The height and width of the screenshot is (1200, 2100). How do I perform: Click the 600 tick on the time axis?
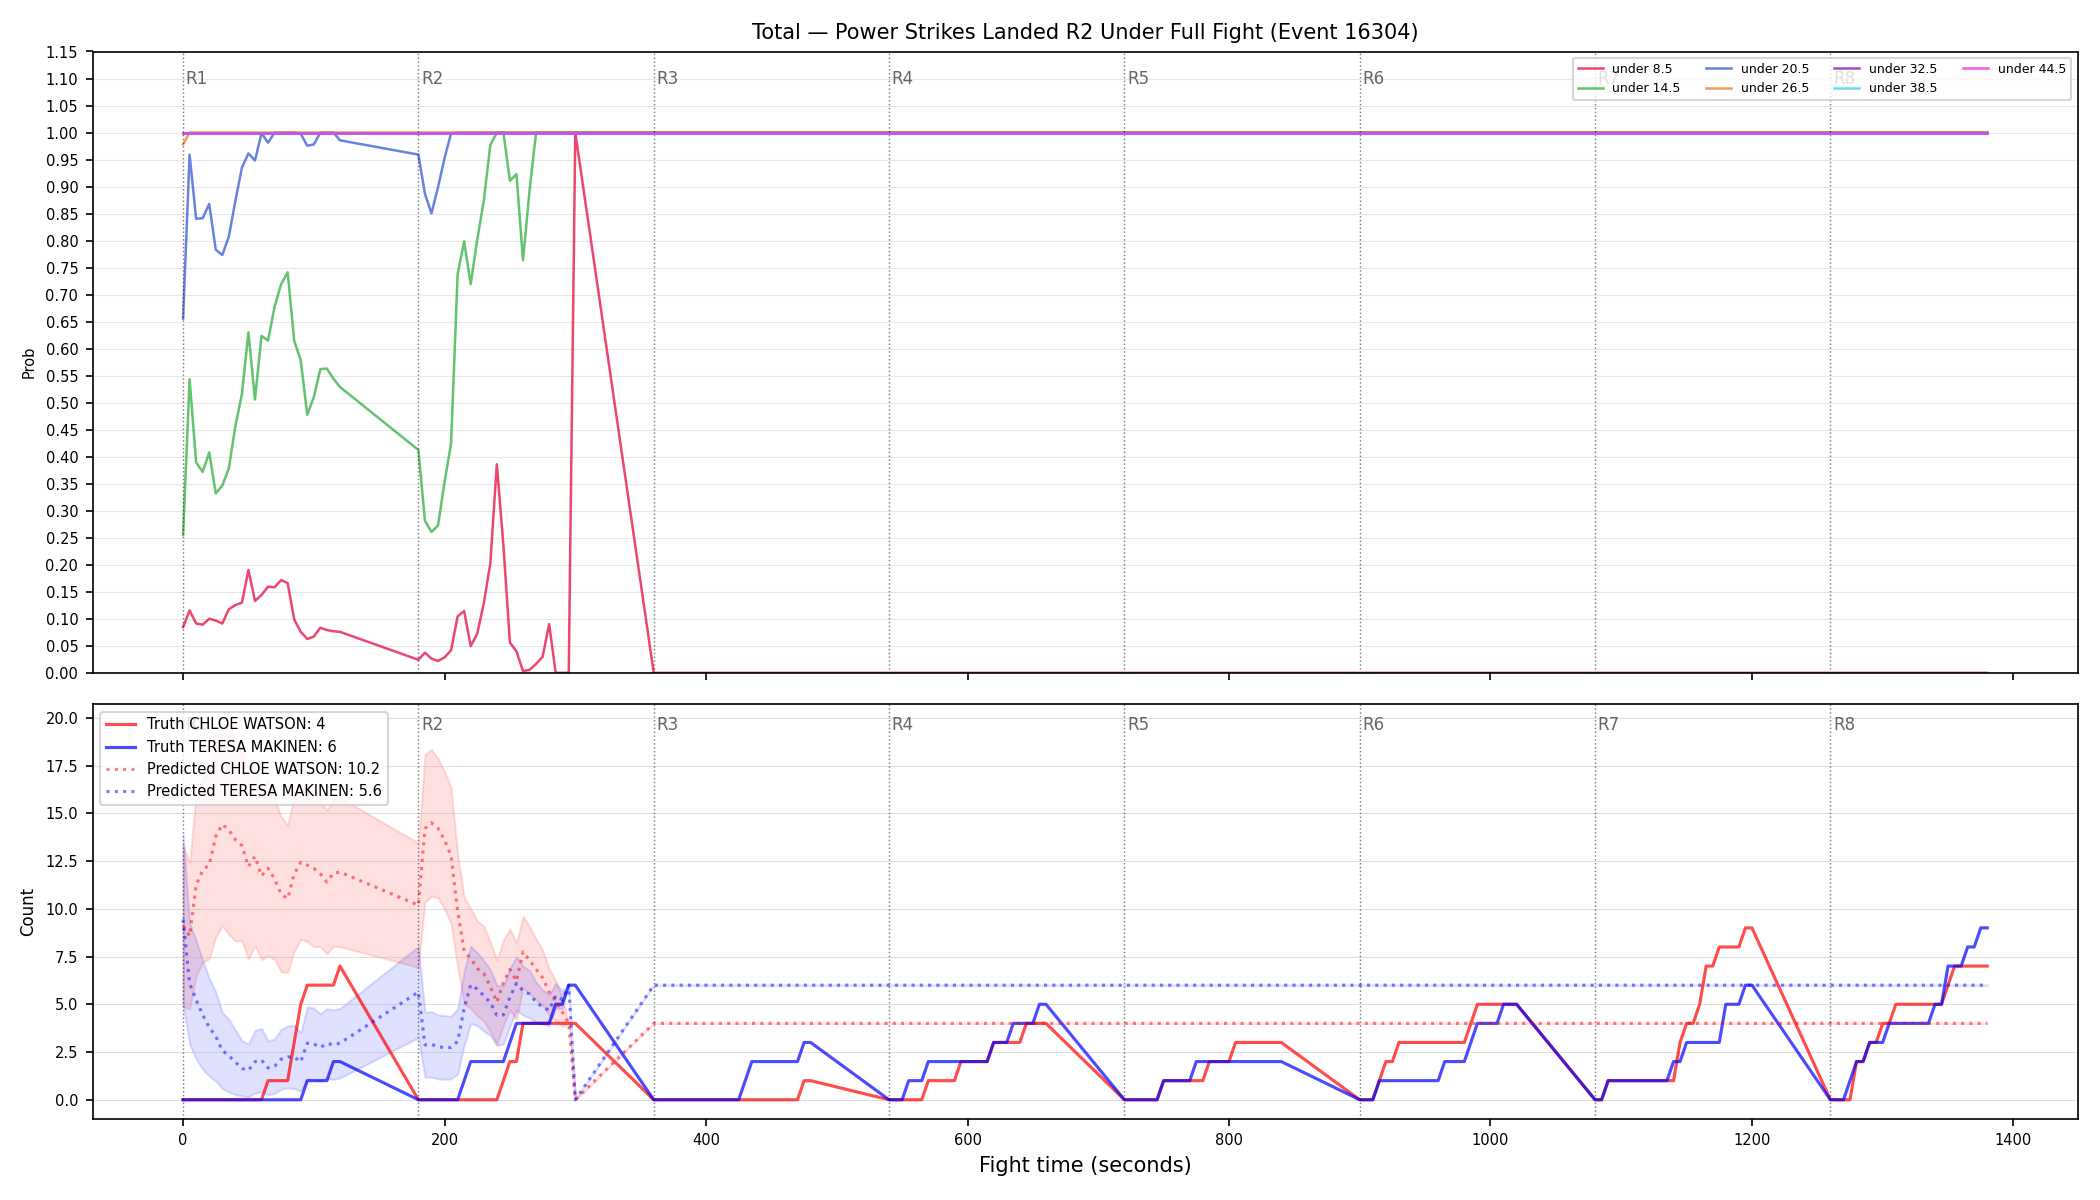point(967,1139)
